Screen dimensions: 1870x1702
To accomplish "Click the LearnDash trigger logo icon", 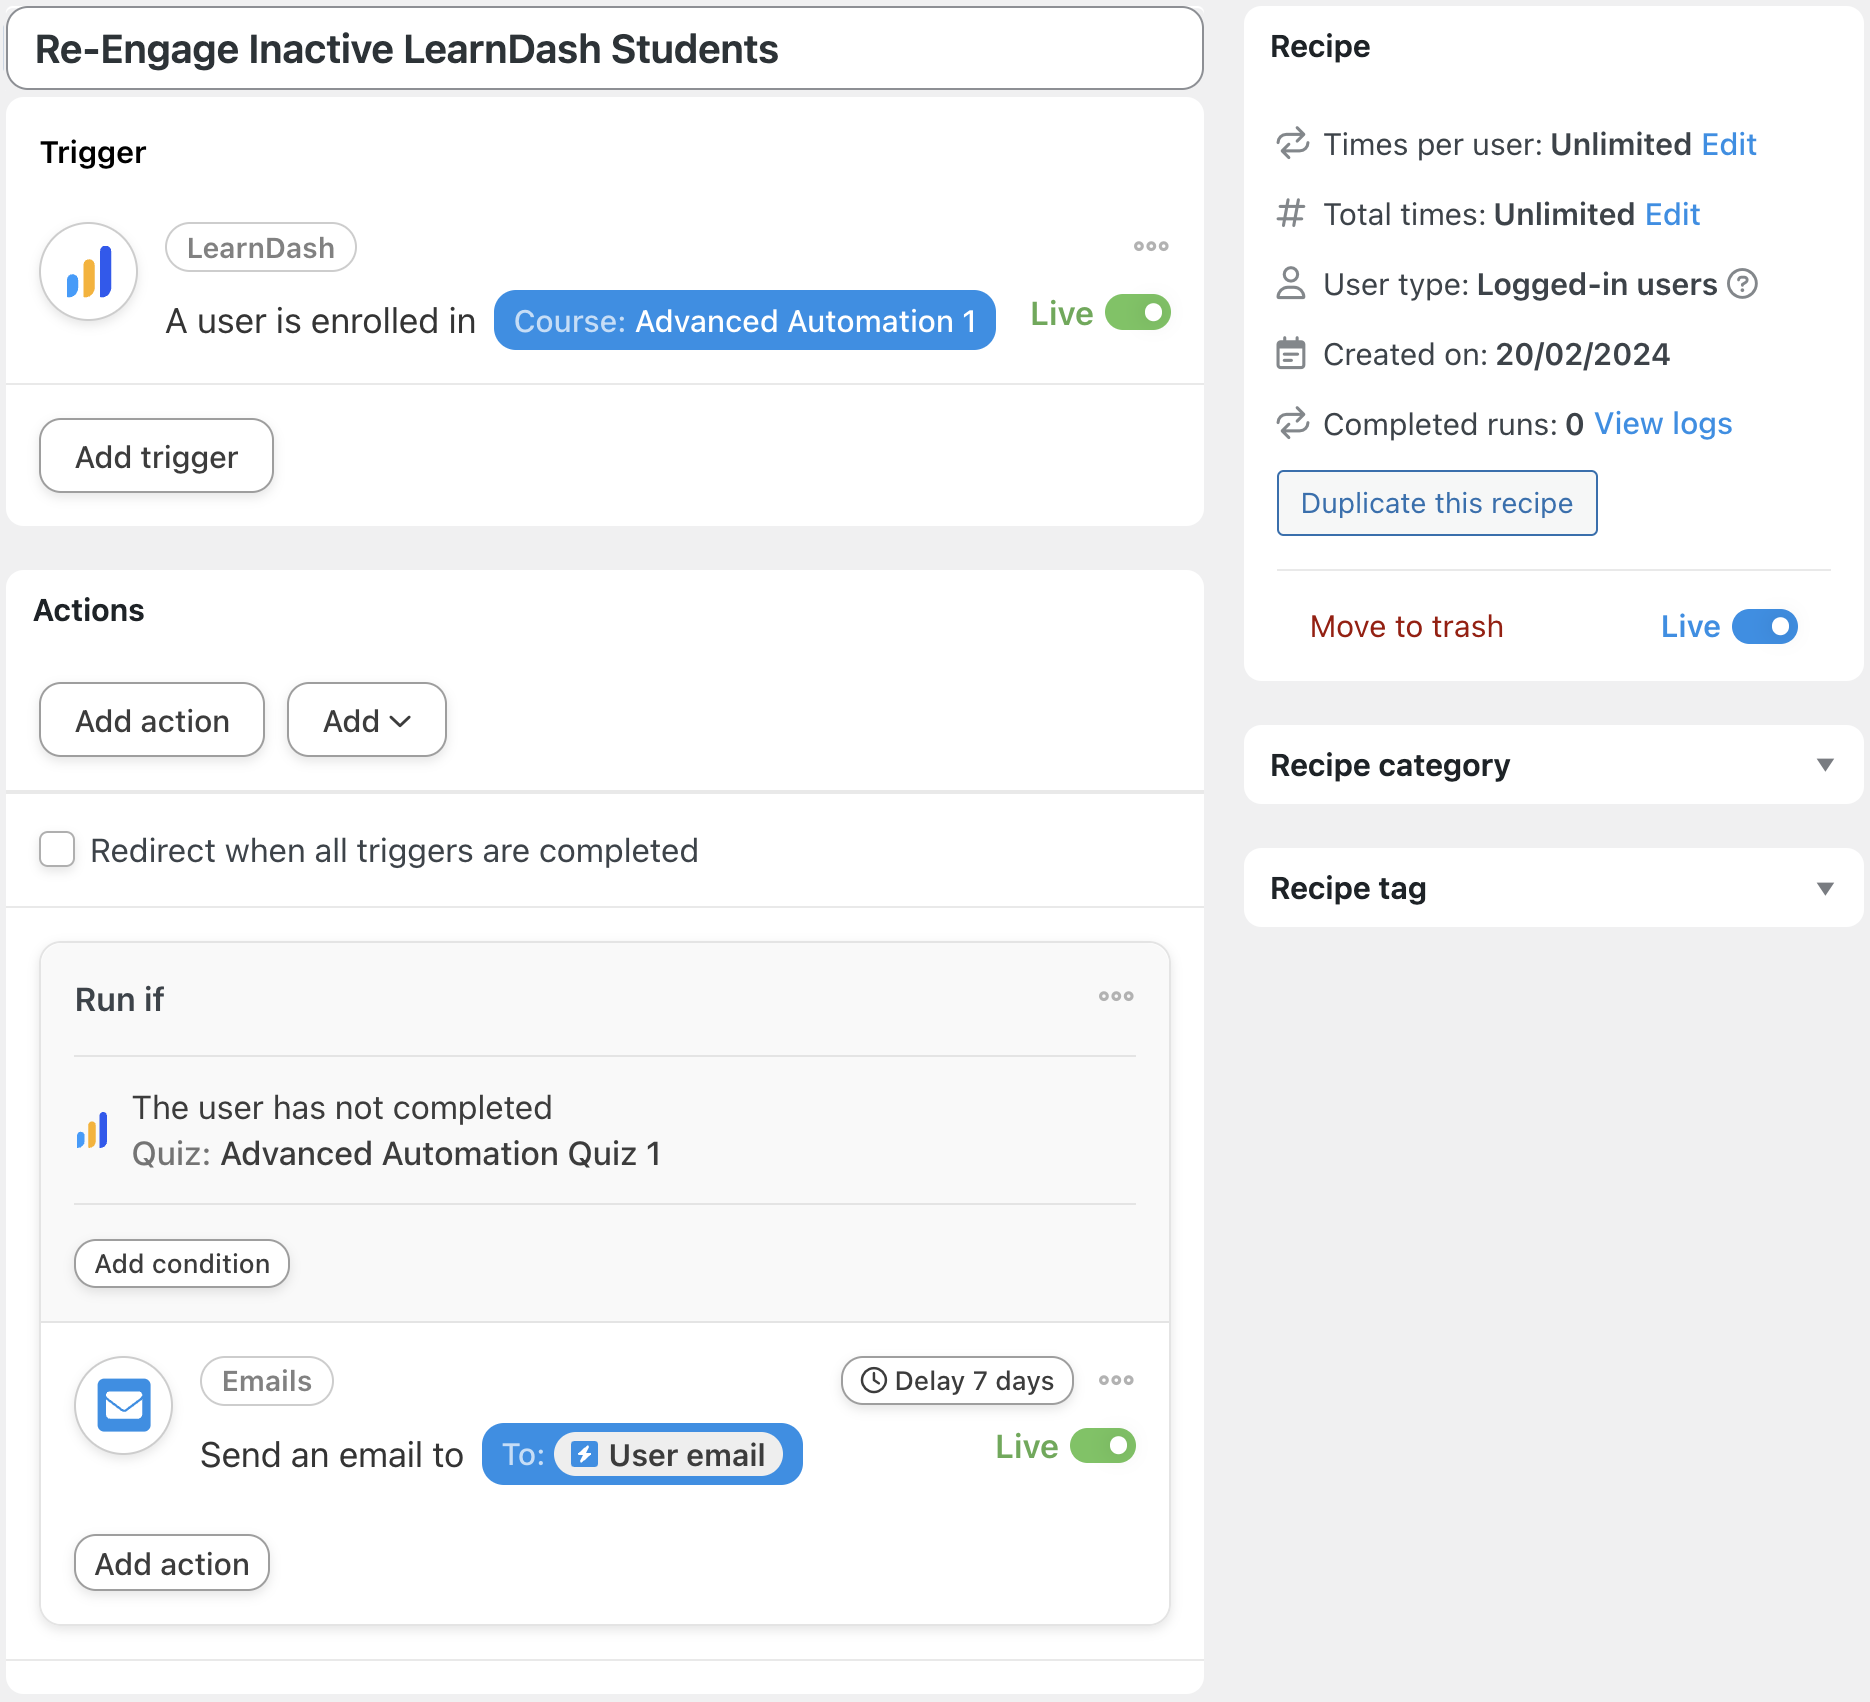I will point(89,272).
